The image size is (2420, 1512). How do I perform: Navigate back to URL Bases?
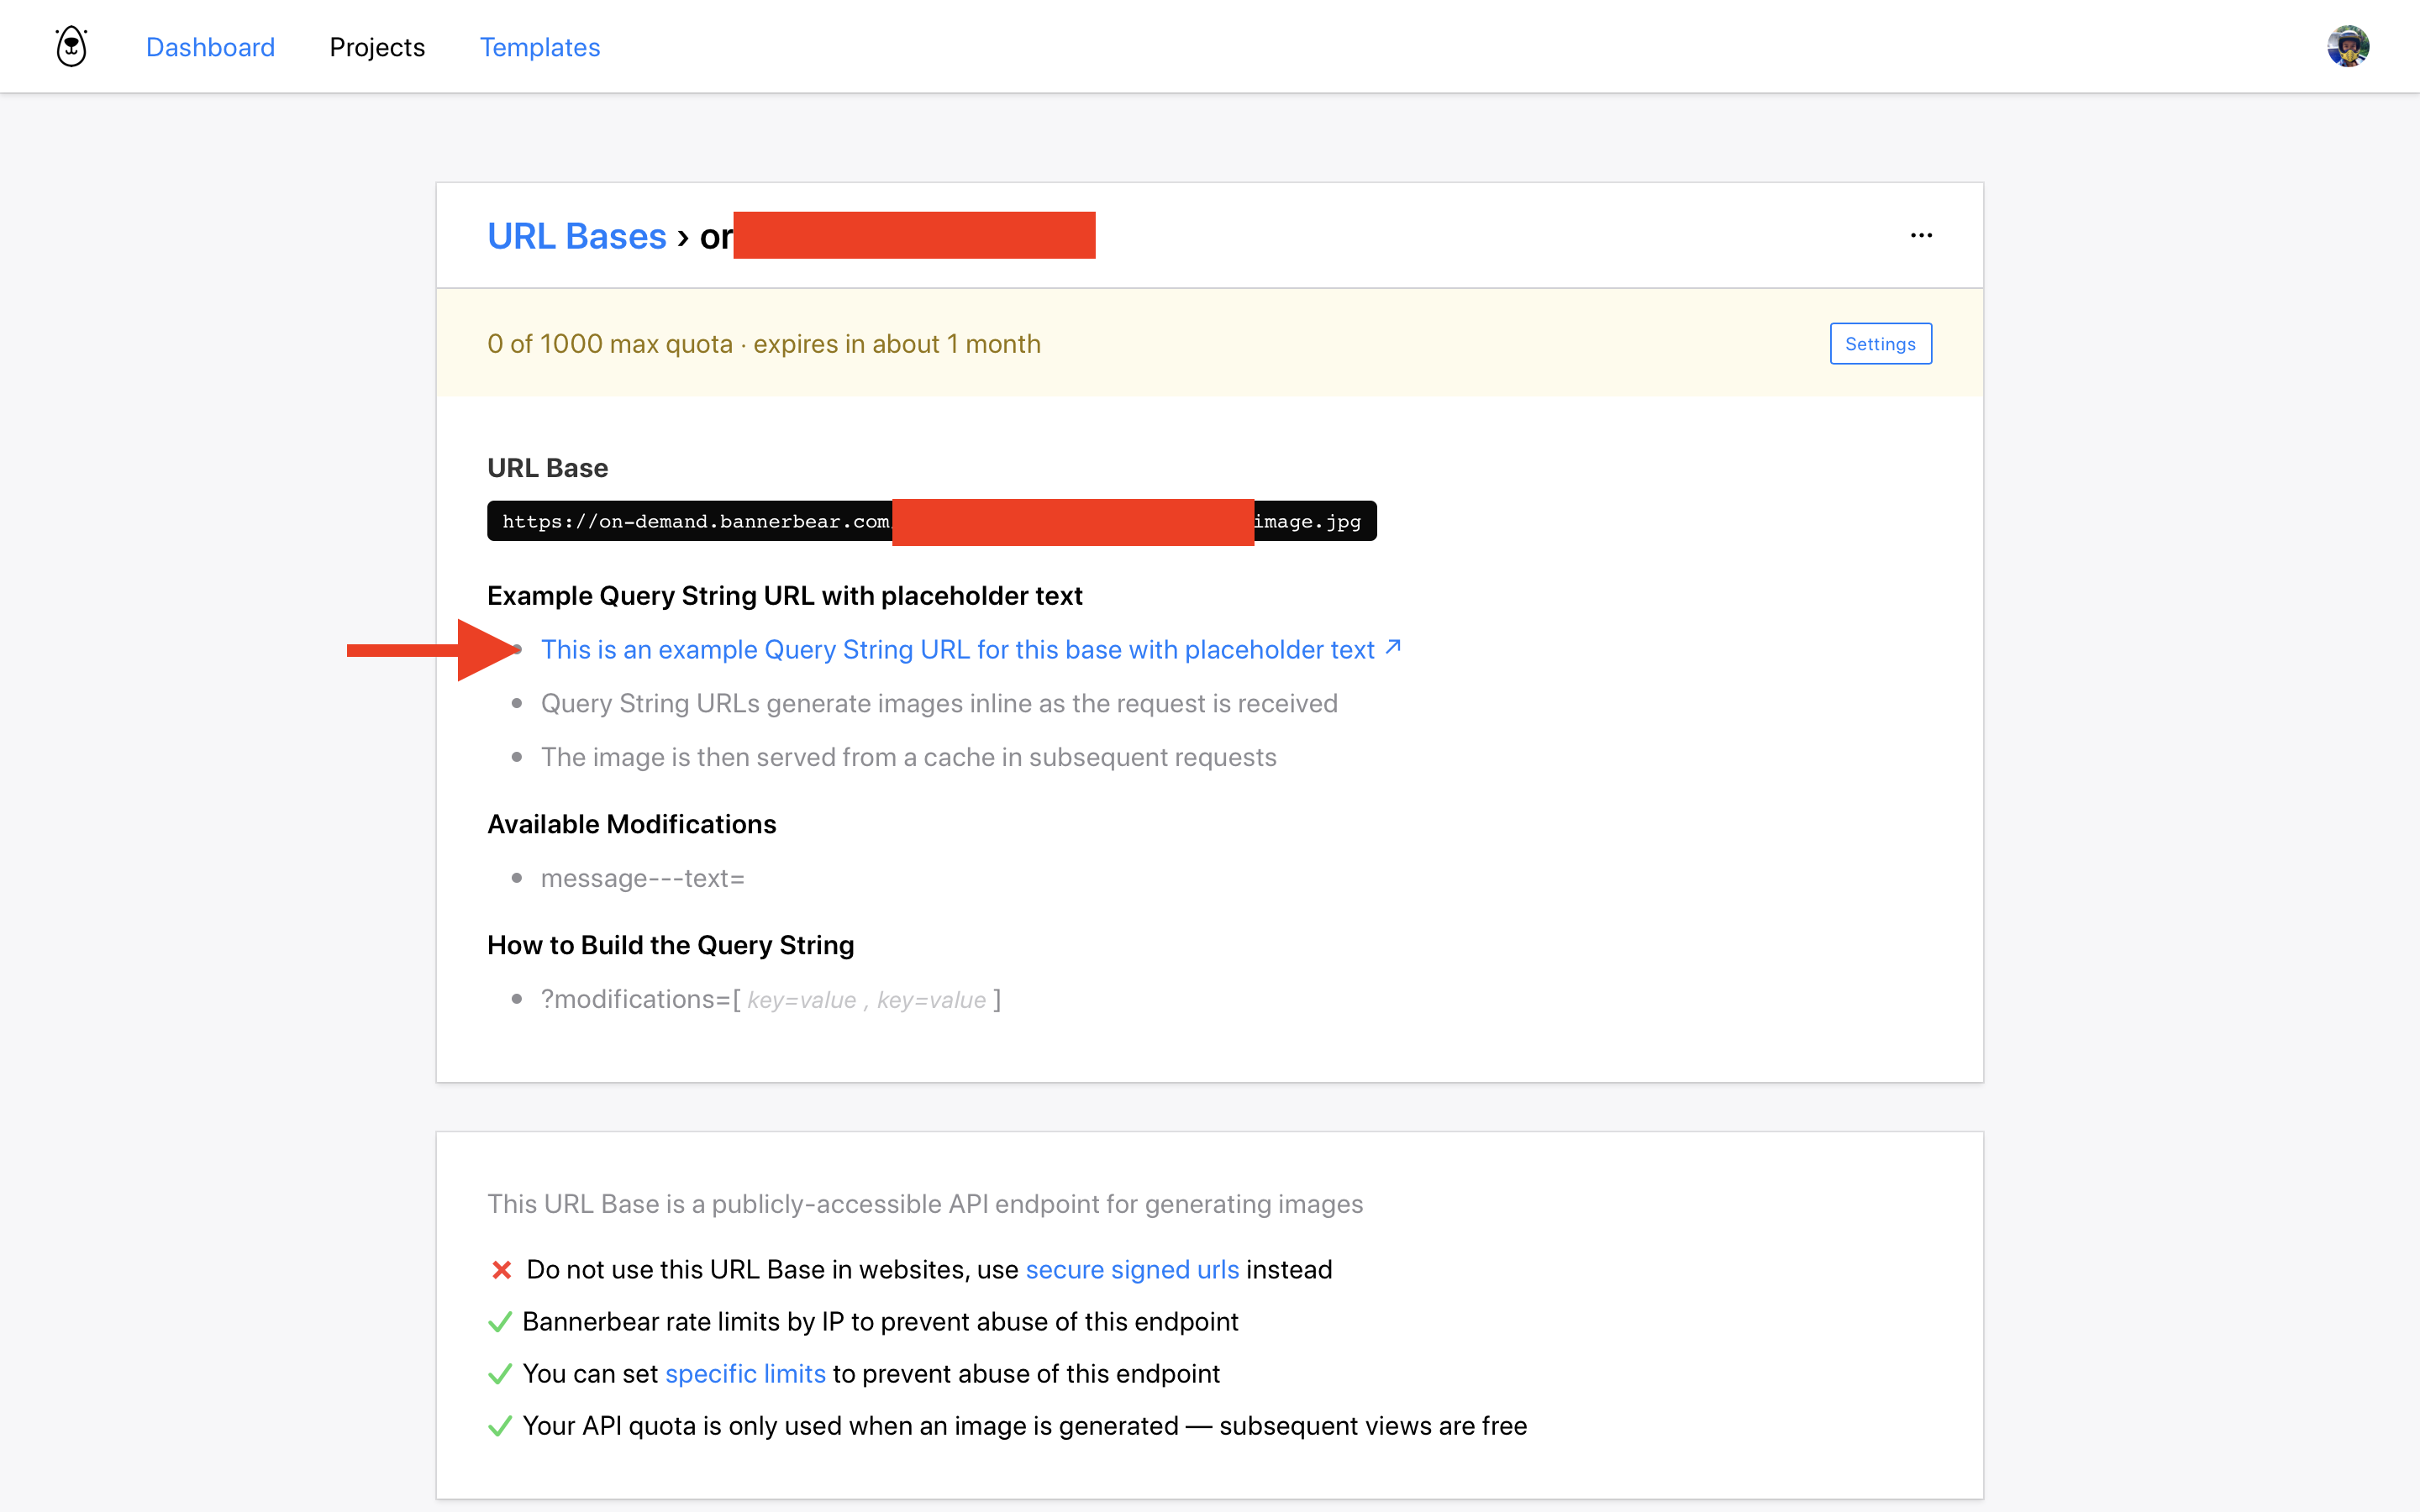click(577, 236)
